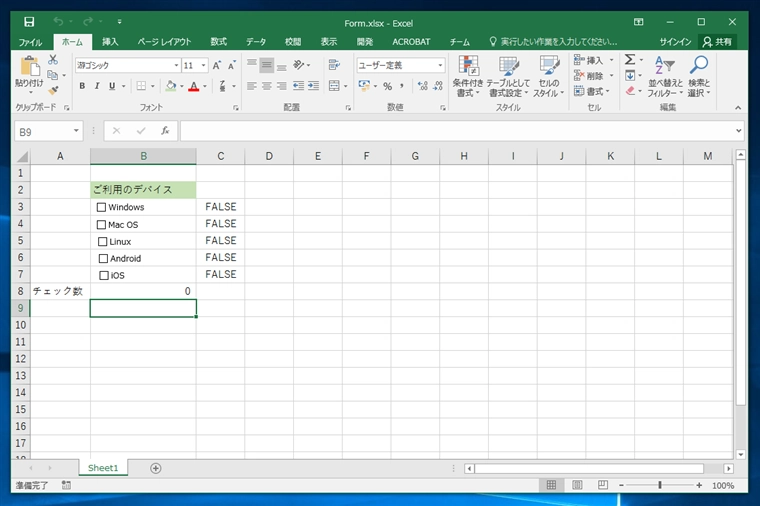Screen dimensions: 760x506
Task: Open the ファイル tab
Action: pos(31,42)
